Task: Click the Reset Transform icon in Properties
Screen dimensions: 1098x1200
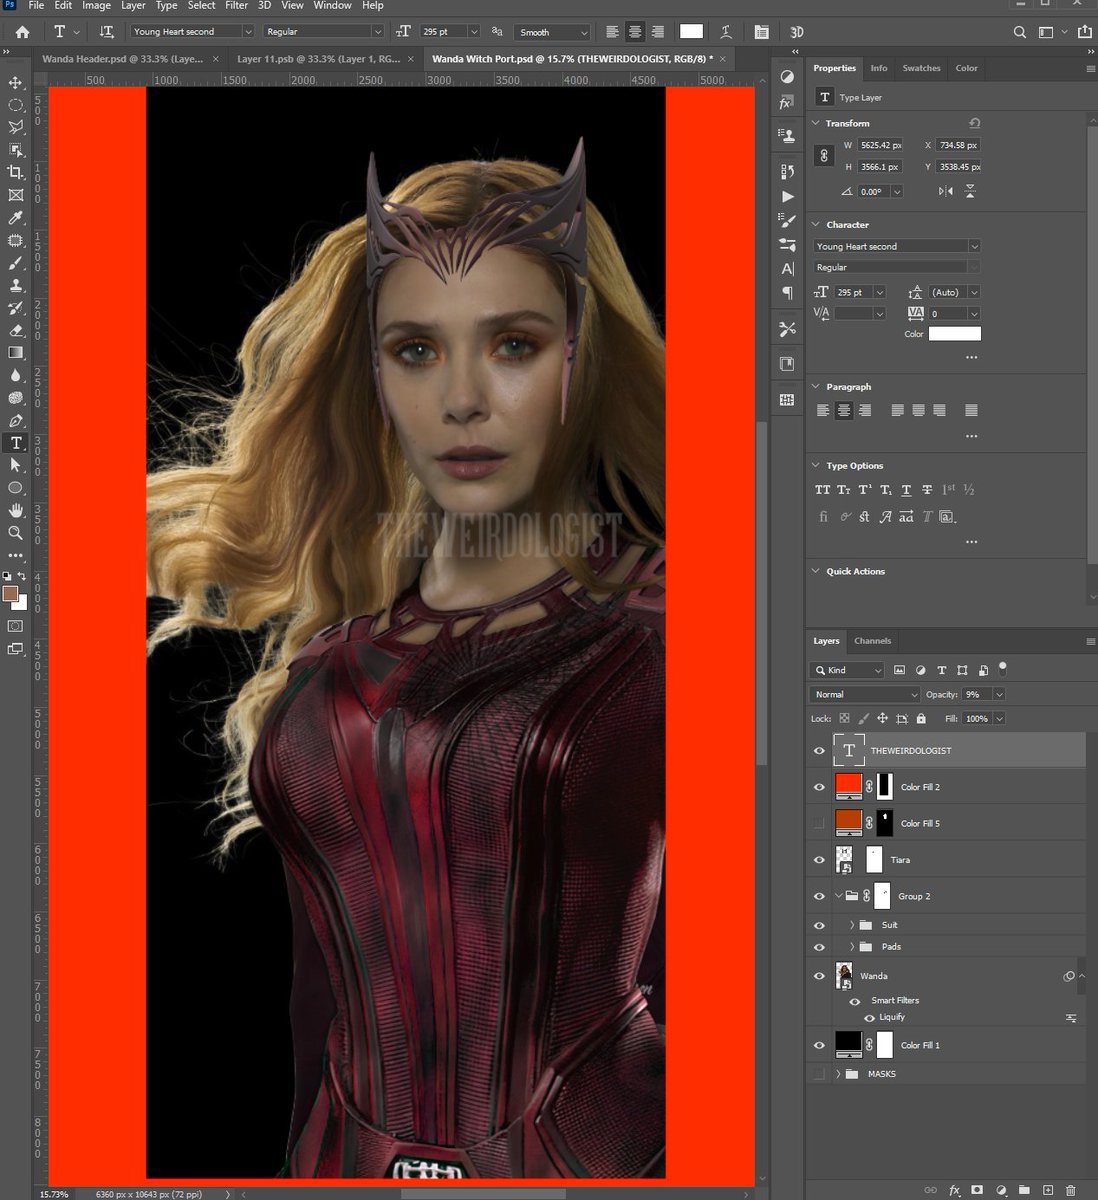Action: (975, 123)
